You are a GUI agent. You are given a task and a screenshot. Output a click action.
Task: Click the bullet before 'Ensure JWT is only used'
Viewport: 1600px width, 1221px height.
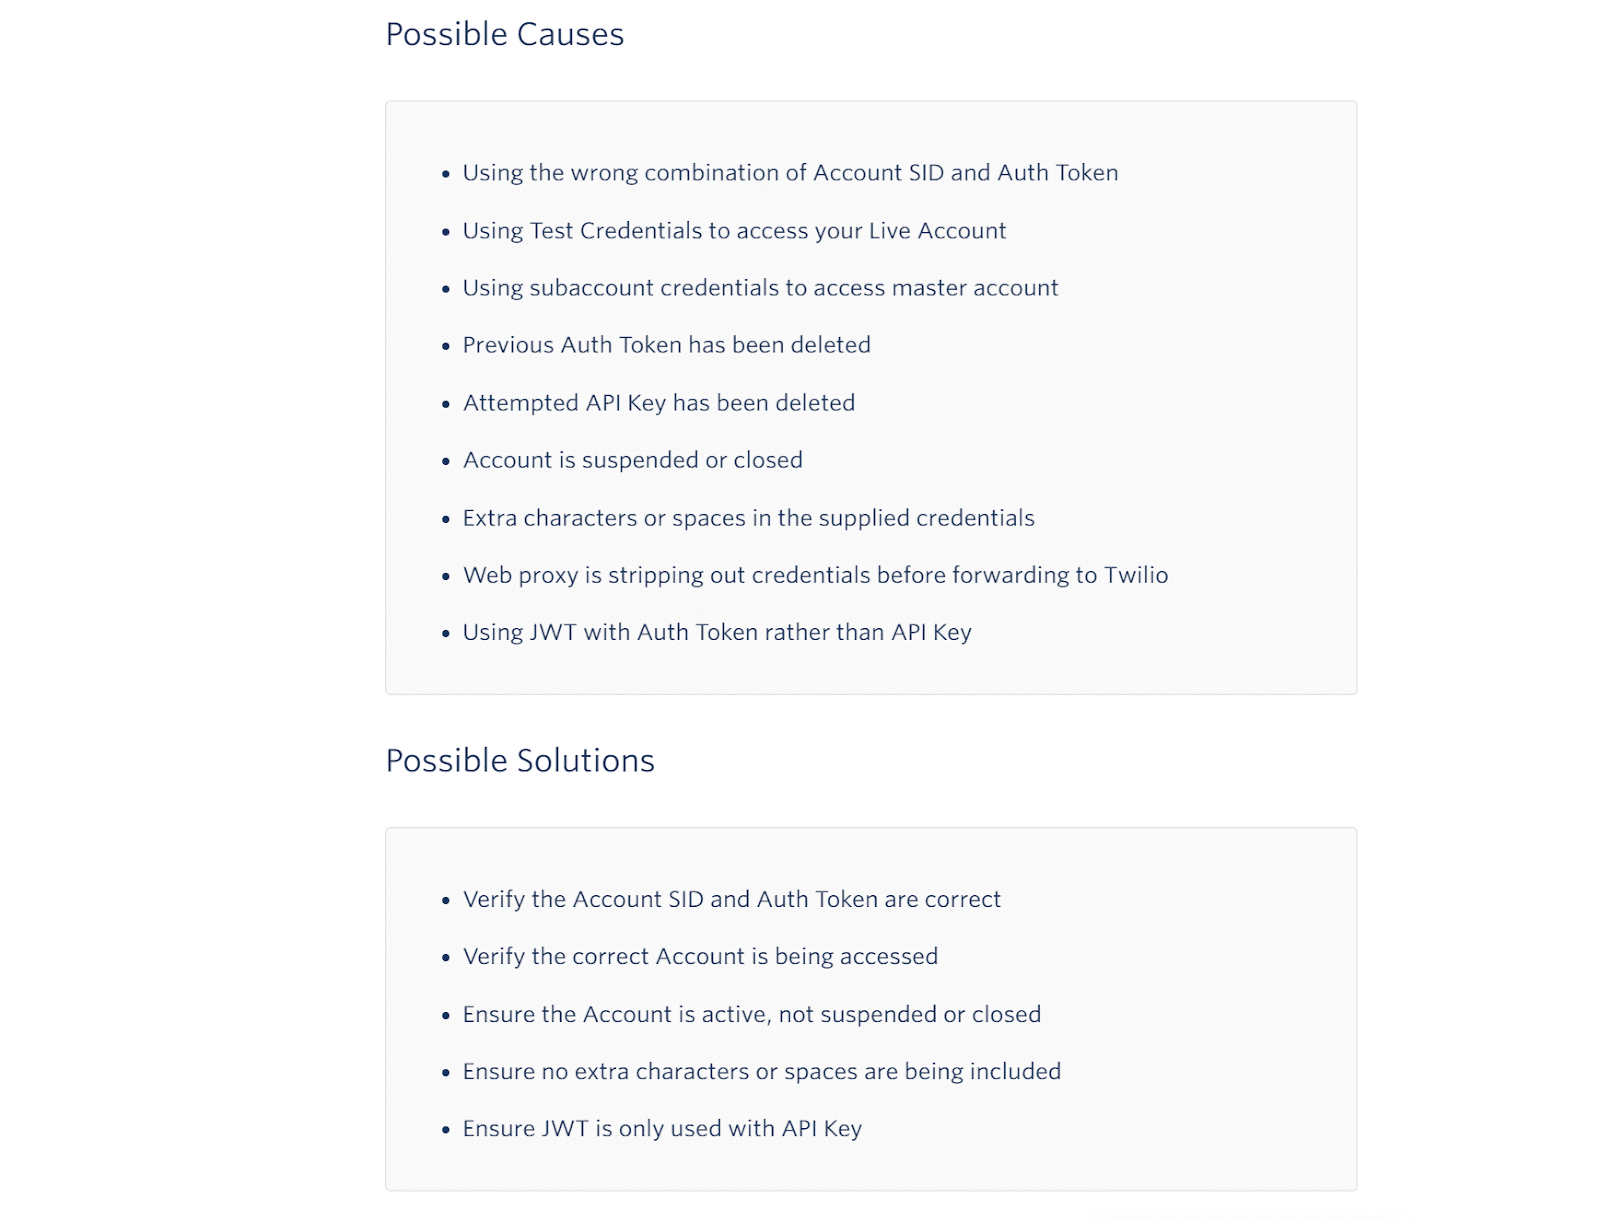446,1130
